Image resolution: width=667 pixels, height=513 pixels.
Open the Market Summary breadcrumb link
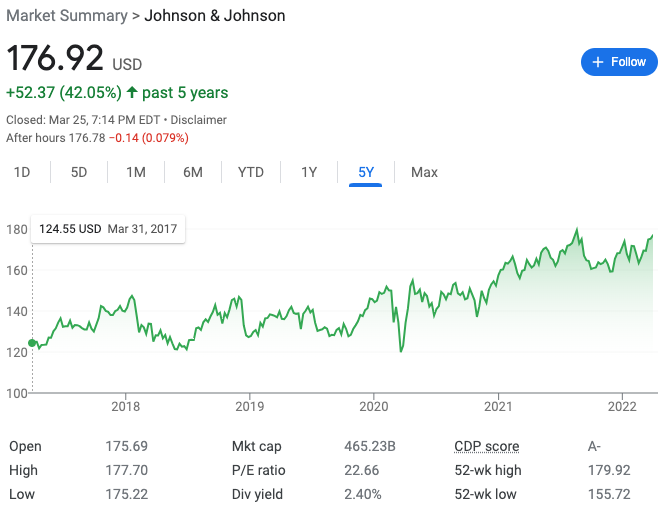(x=67, y=16)
